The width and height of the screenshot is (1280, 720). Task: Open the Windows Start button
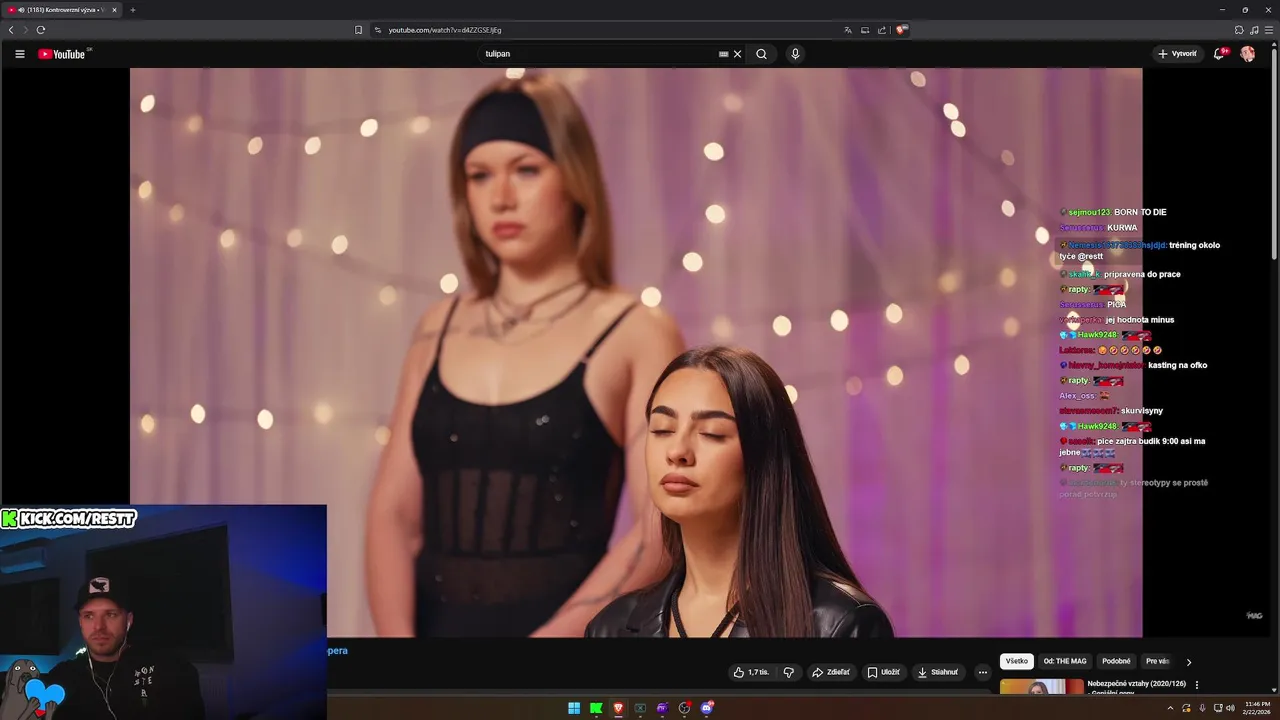coord(574,708)
